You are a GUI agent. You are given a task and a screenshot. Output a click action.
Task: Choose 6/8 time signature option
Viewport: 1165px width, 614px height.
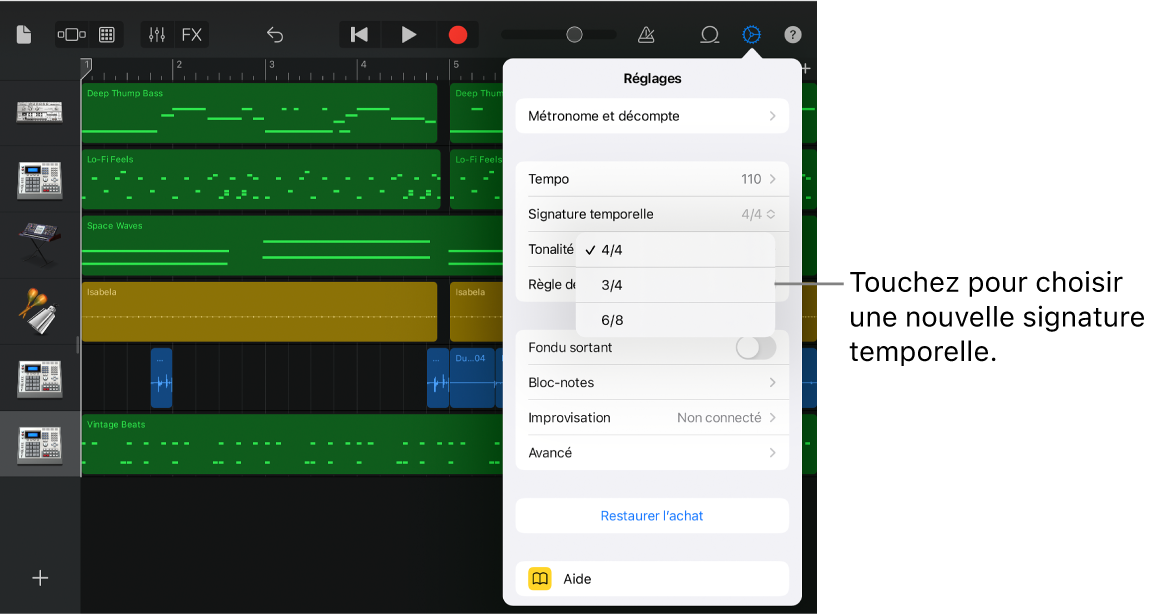(x=612, y=320)
